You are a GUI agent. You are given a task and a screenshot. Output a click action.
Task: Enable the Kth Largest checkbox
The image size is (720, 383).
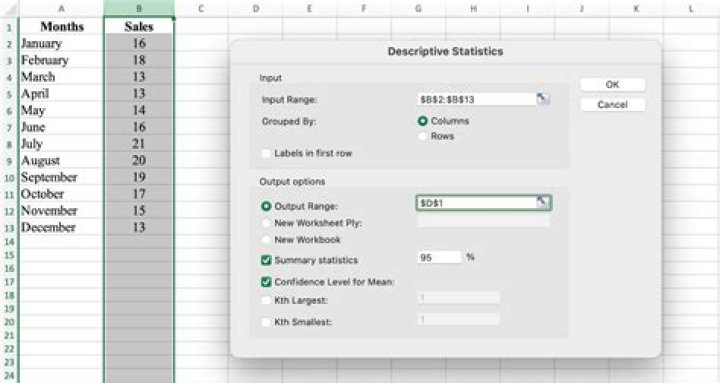pos(266,300)
